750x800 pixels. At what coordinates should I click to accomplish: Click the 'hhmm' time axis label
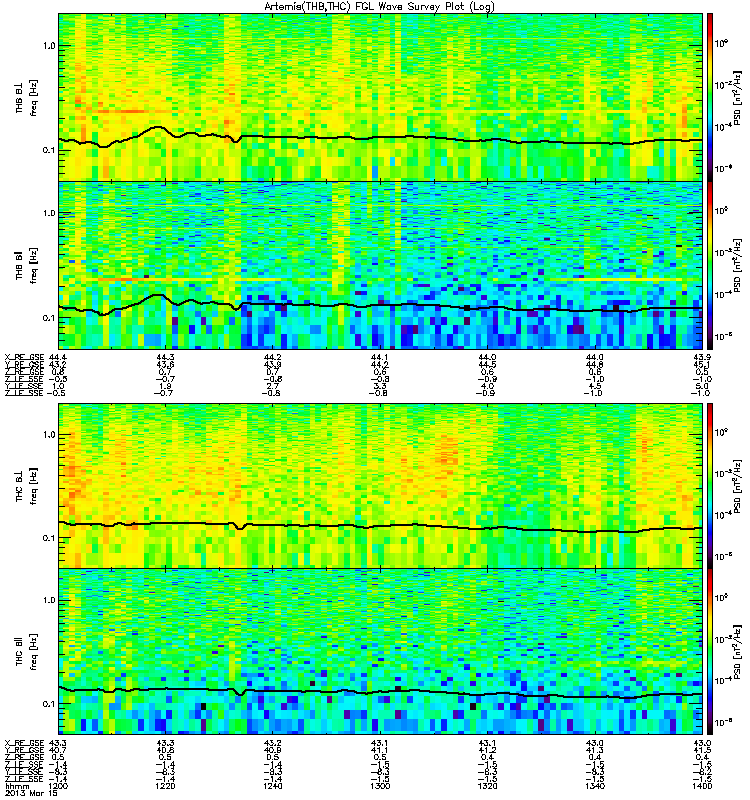[16, 786]
